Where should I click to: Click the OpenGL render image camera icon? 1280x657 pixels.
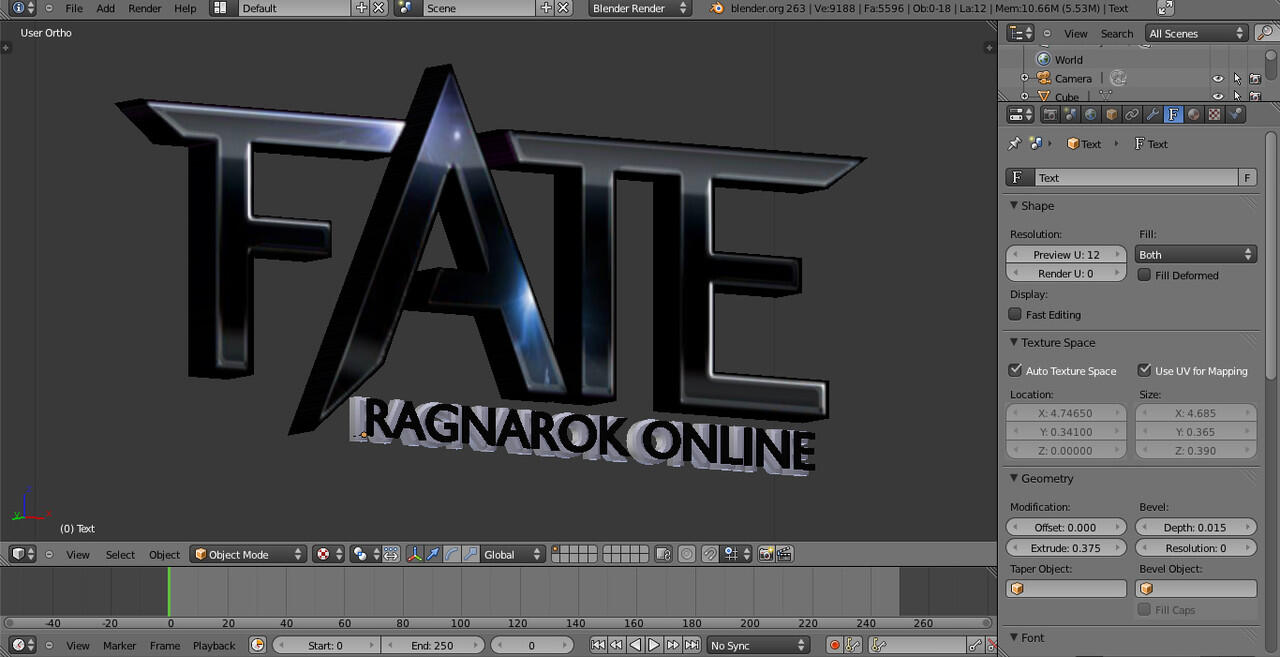point(766,554)
